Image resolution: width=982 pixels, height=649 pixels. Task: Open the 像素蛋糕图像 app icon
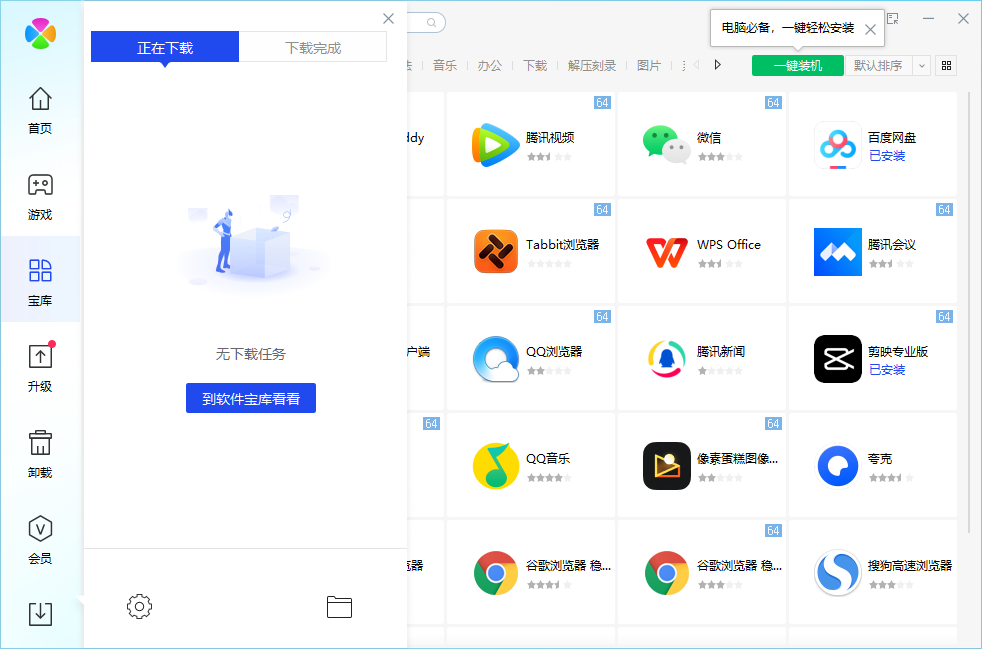tap(666, 466)
